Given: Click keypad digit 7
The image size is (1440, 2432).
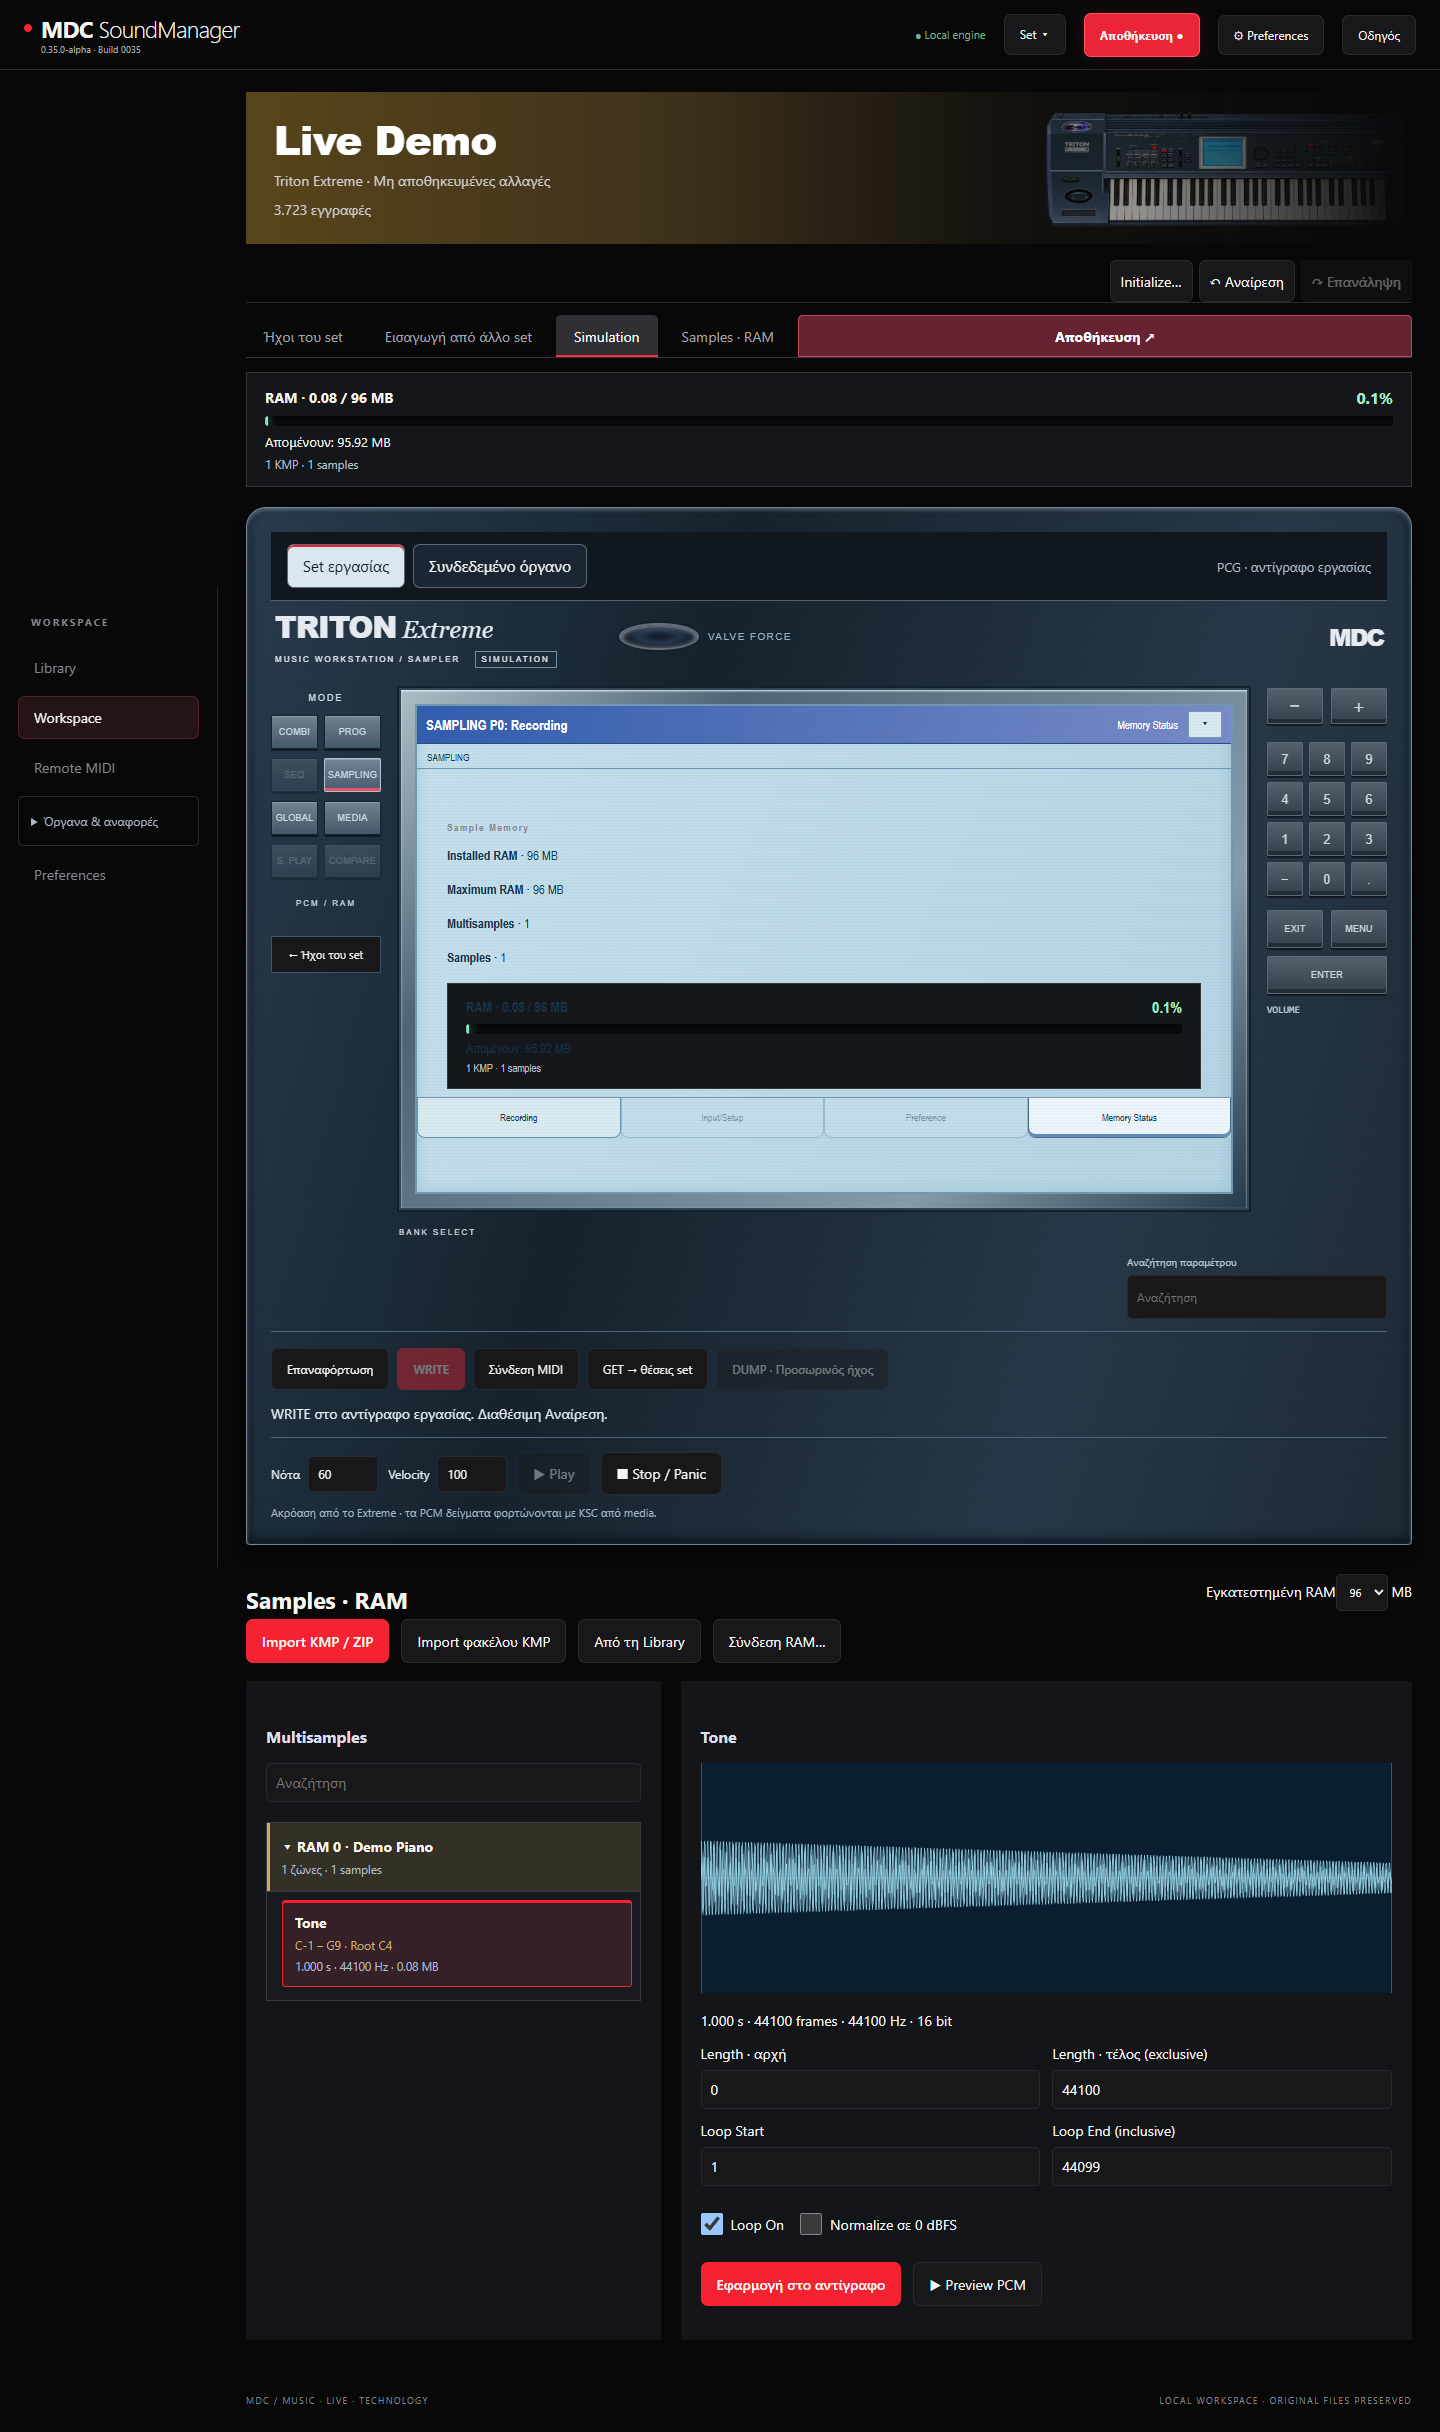Looking at the screenshot, I should pyautogui.click(x=1285, y=759).
